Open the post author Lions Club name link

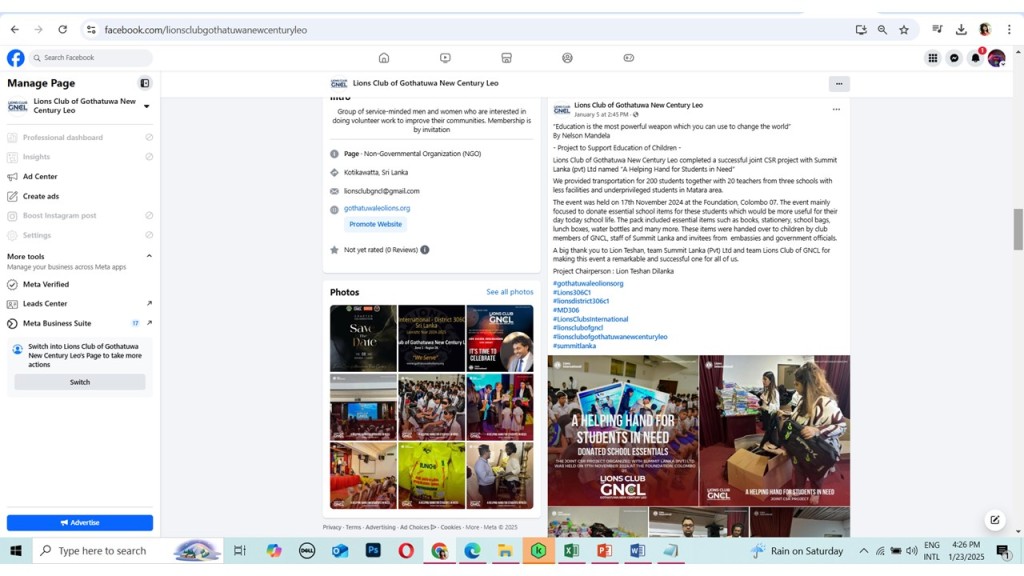tap(638, 105)
